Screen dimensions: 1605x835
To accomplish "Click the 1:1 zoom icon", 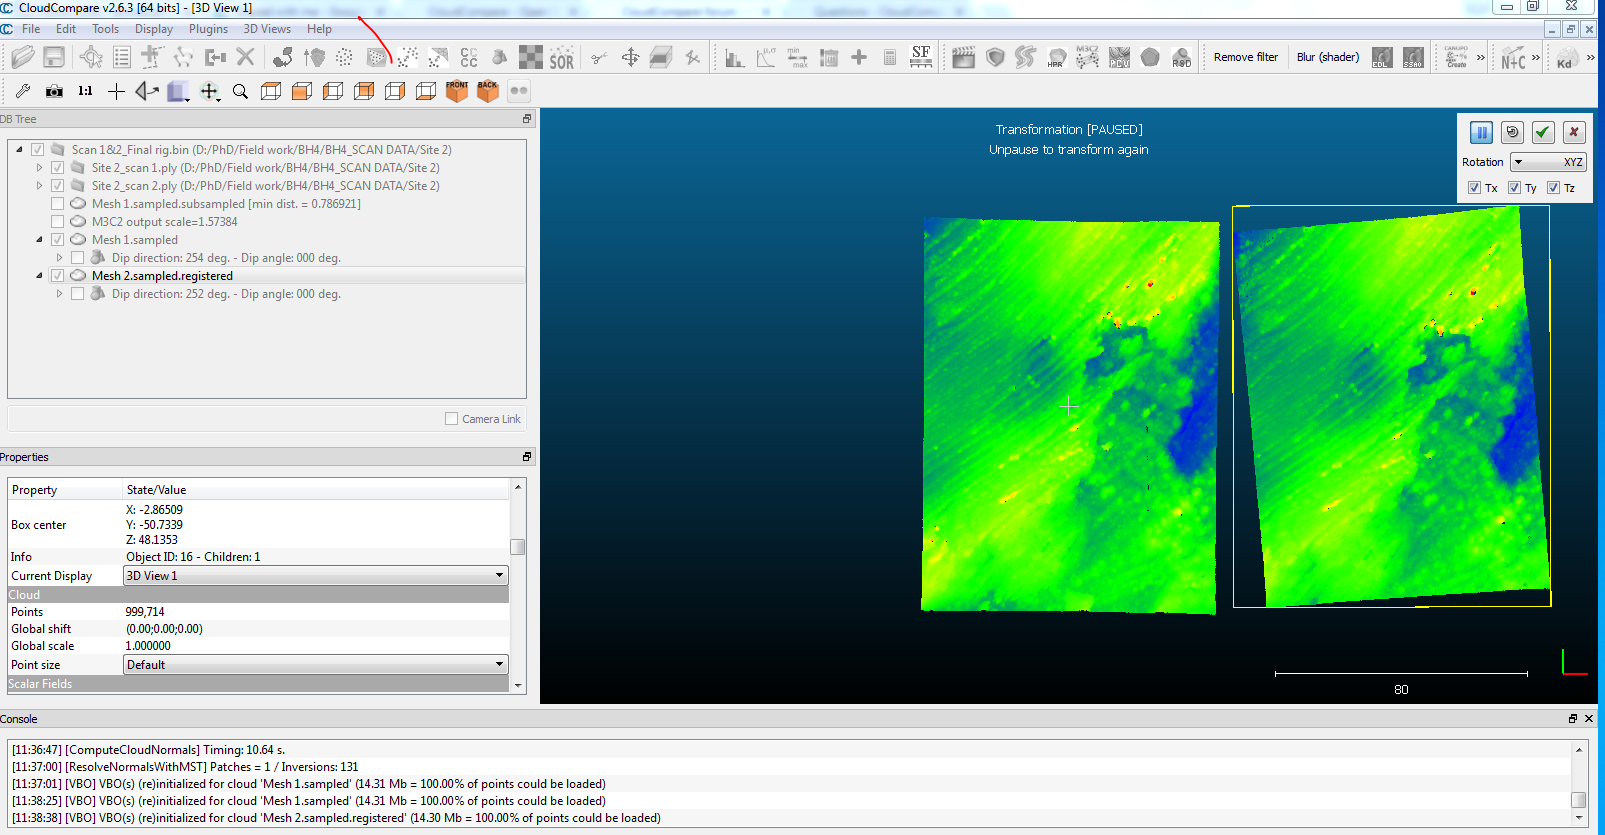I will coord(85,91).
